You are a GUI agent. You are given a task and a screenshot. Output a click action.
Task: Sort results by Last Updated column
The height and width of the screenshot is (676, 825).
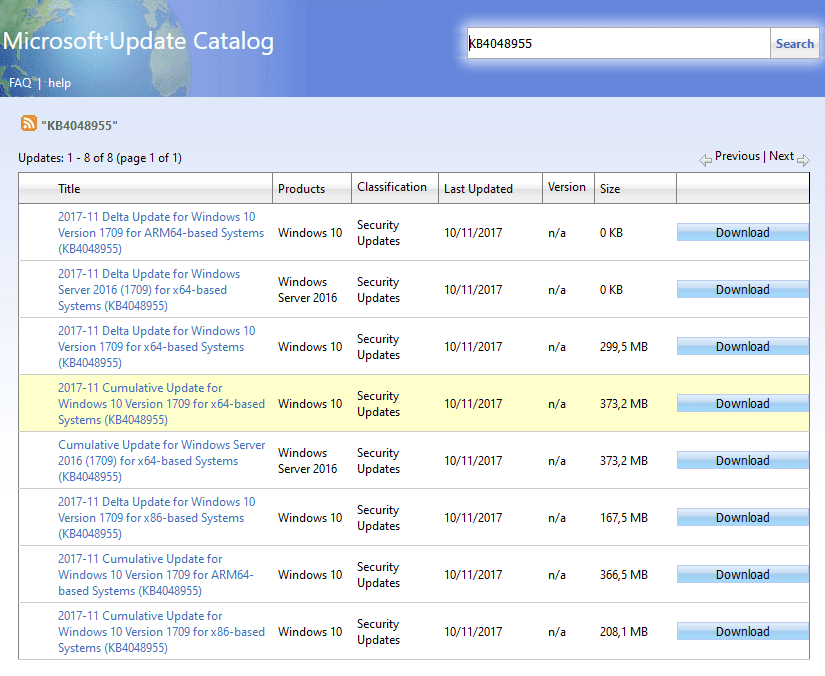click(x=478, y=189)
